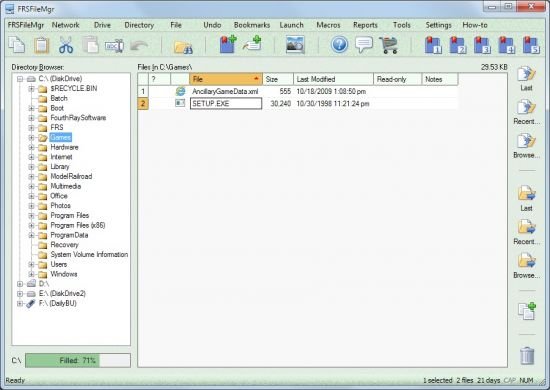This screenshot has width=550, height=390.
Task: Click the top copy-to Recent icon
Action: pos(526,107)
